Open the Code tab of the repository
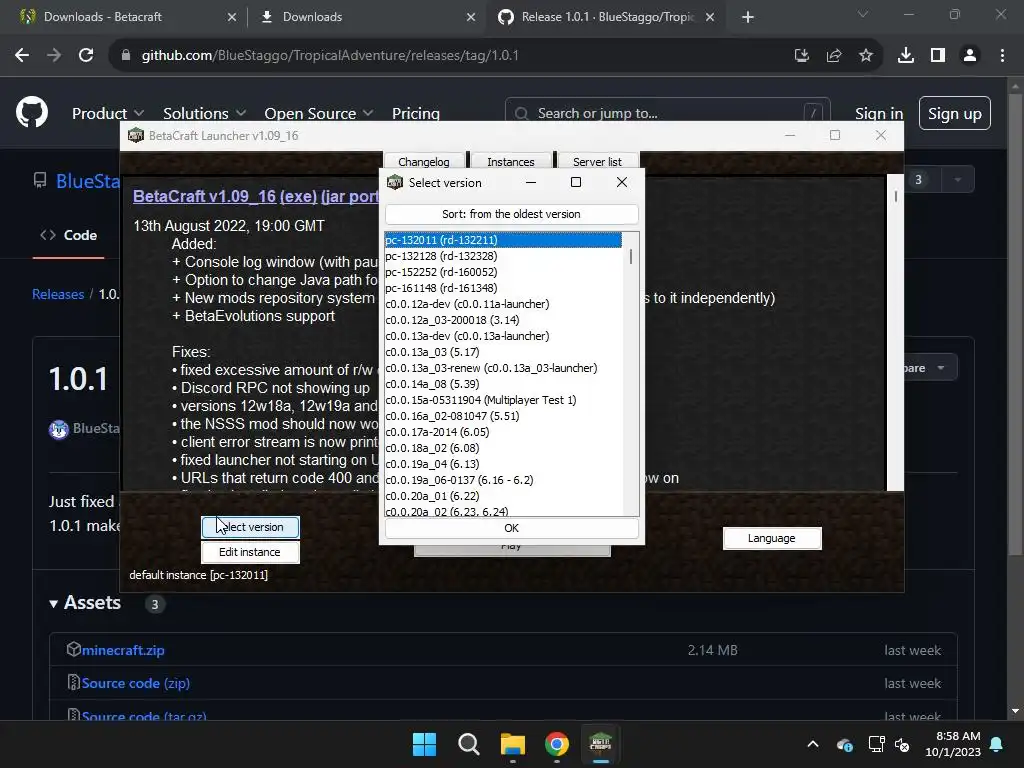Viewport: 1024px width, 768px height. [x=69, y=235]
